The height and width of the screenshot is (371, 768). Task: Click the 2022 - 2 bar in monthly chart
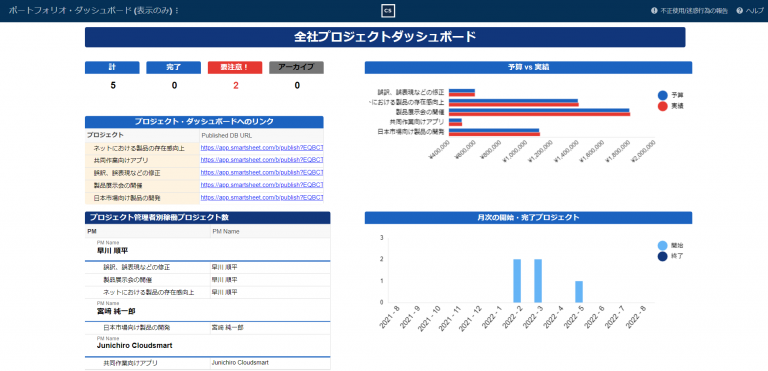tap(517, 281)
